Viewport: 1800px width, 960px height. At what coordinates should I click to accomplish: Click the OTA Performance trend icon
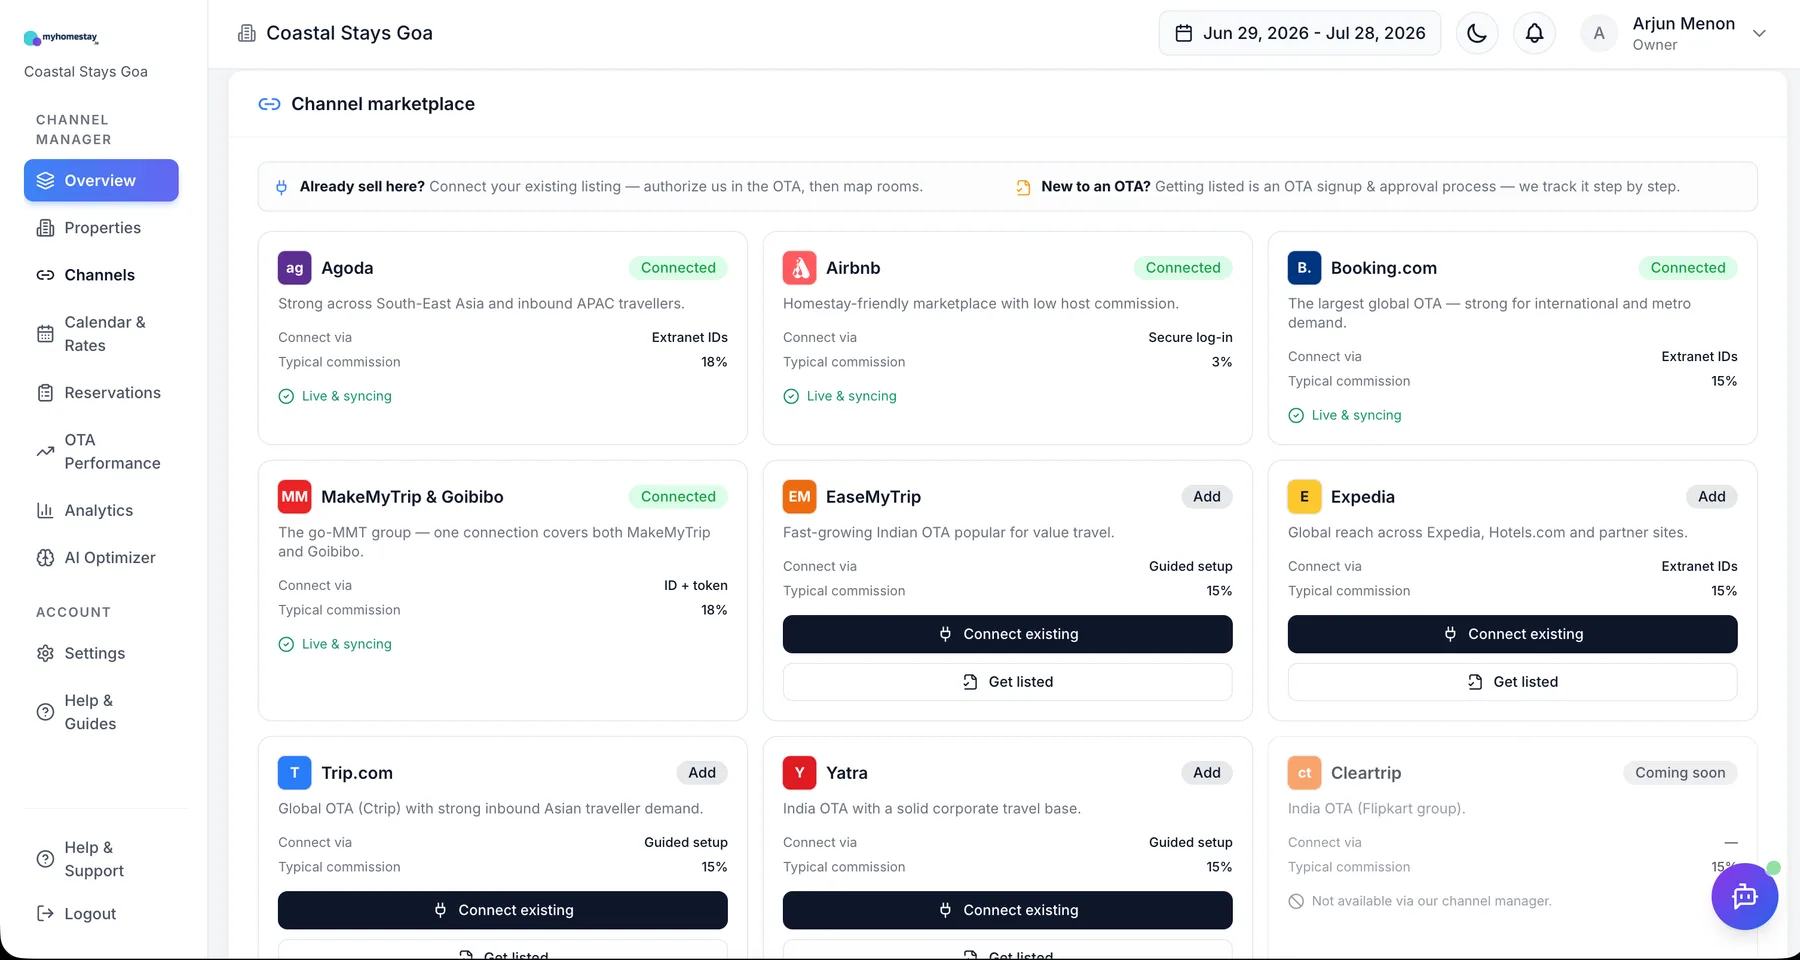point(45,452)
